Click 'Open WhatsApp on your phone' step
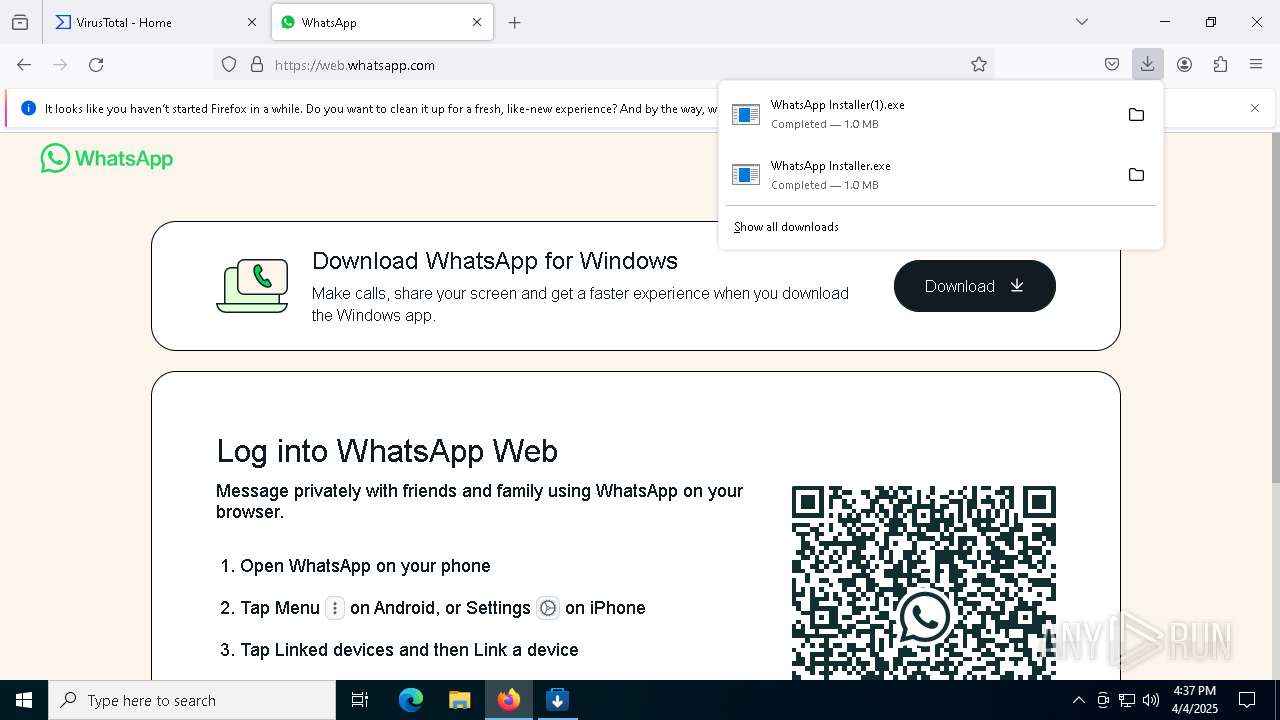1280x720 pixels. [365, 566]
